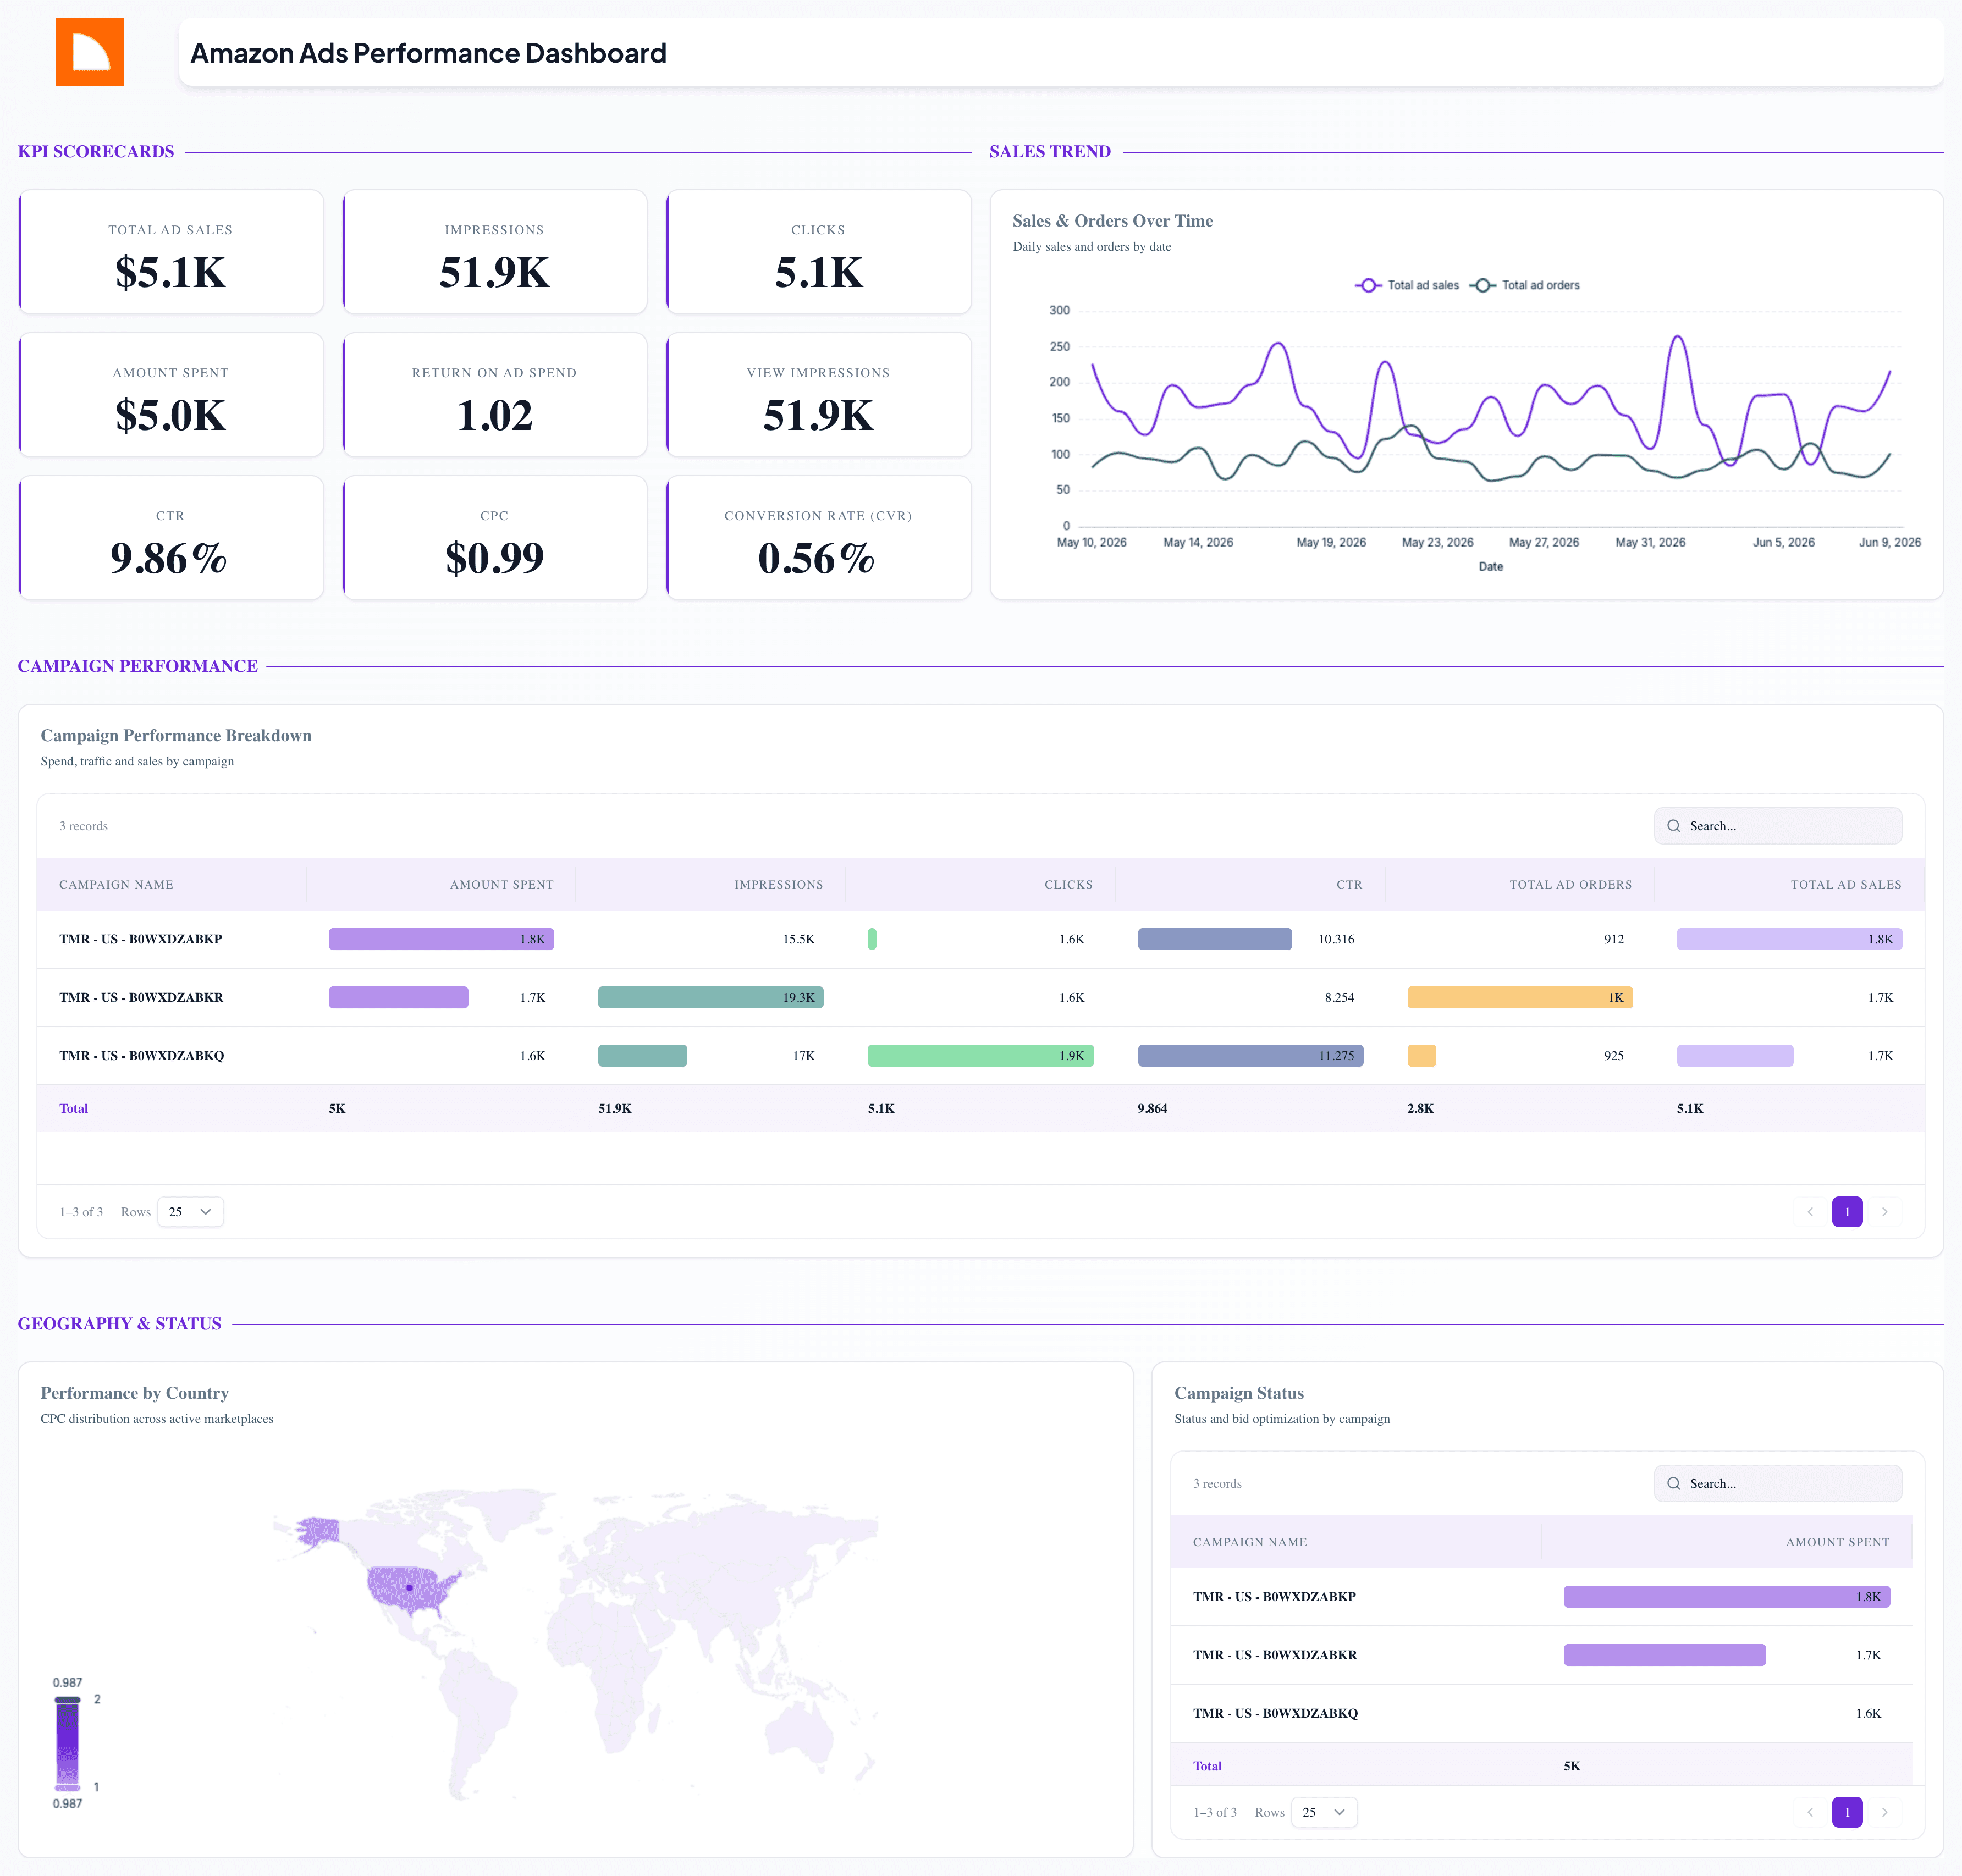Screen dimensions: 1962x1876
Task: Click the 11.275 CTR bar for B0WXDZABKQ
Action: (x=1250, y=1055)
